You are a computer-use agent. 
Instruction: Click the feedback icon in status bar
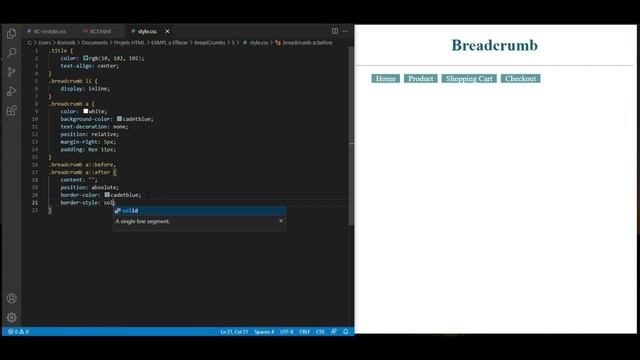334,331
